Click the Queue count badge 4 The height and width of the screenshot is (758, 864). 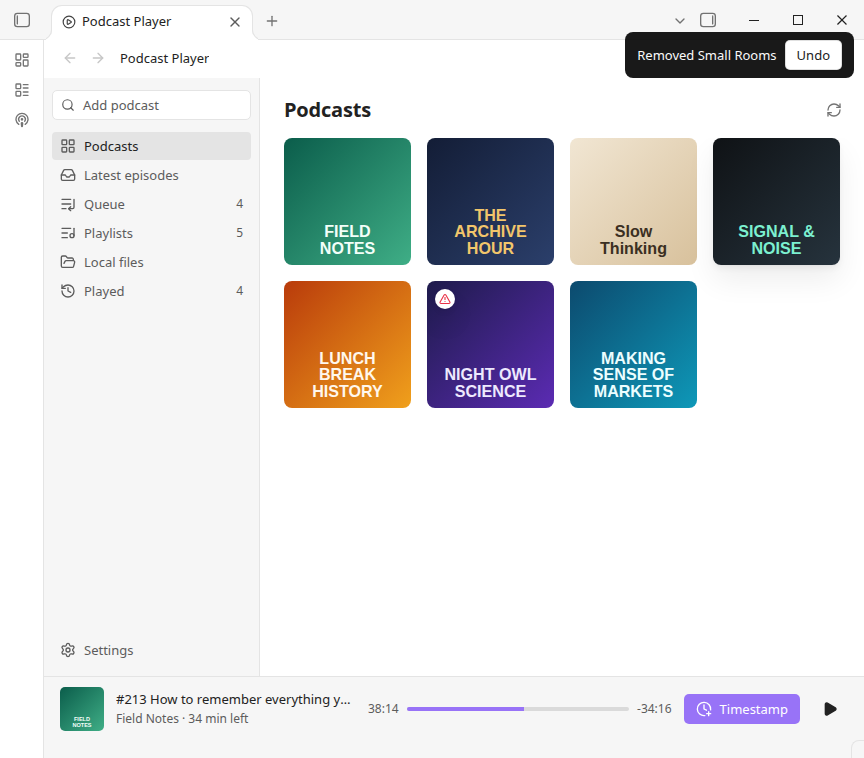[240, 204]
